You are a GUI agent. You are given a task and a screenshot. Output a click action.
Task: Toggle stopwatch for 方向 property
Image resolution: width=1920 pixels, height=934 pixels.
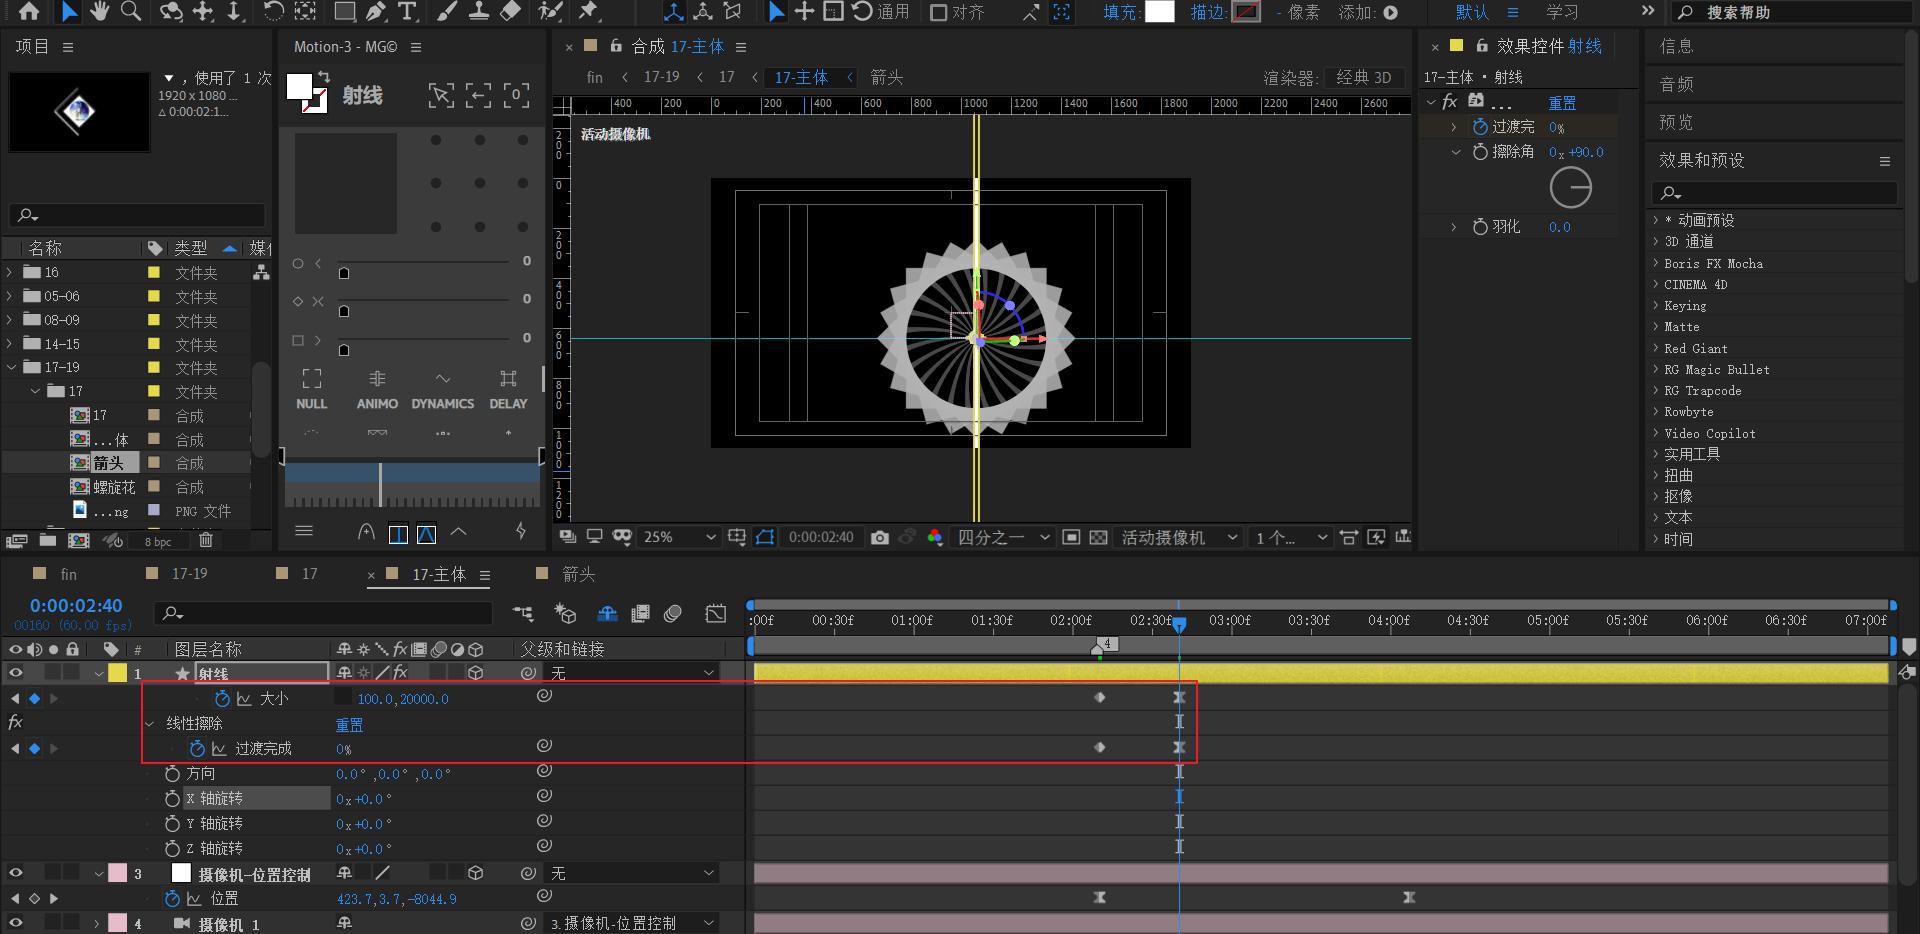coord(172,773)
